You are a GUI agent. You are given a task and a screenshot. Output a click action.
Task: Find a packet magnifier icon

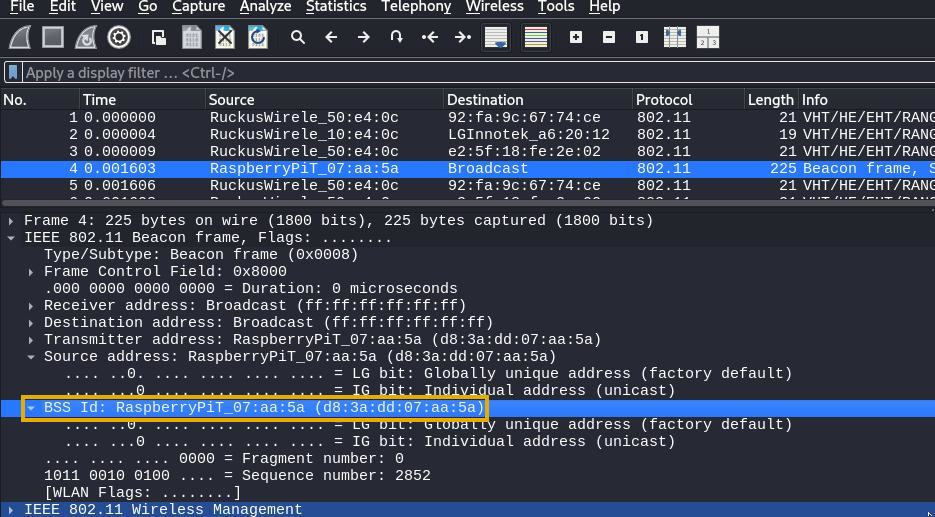point(298,38)
